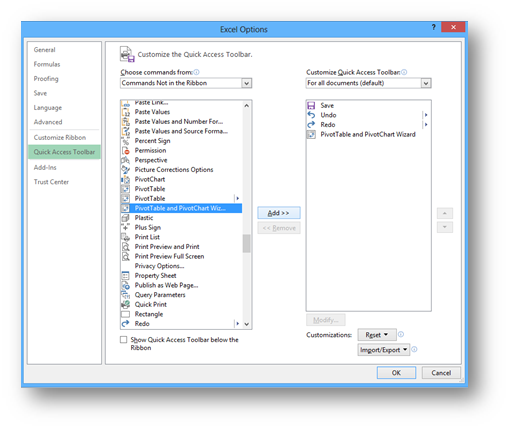This screenshot has height=430, width=510.
Task: Click the Paste Values command icon
Action: (x=126, y=112)
